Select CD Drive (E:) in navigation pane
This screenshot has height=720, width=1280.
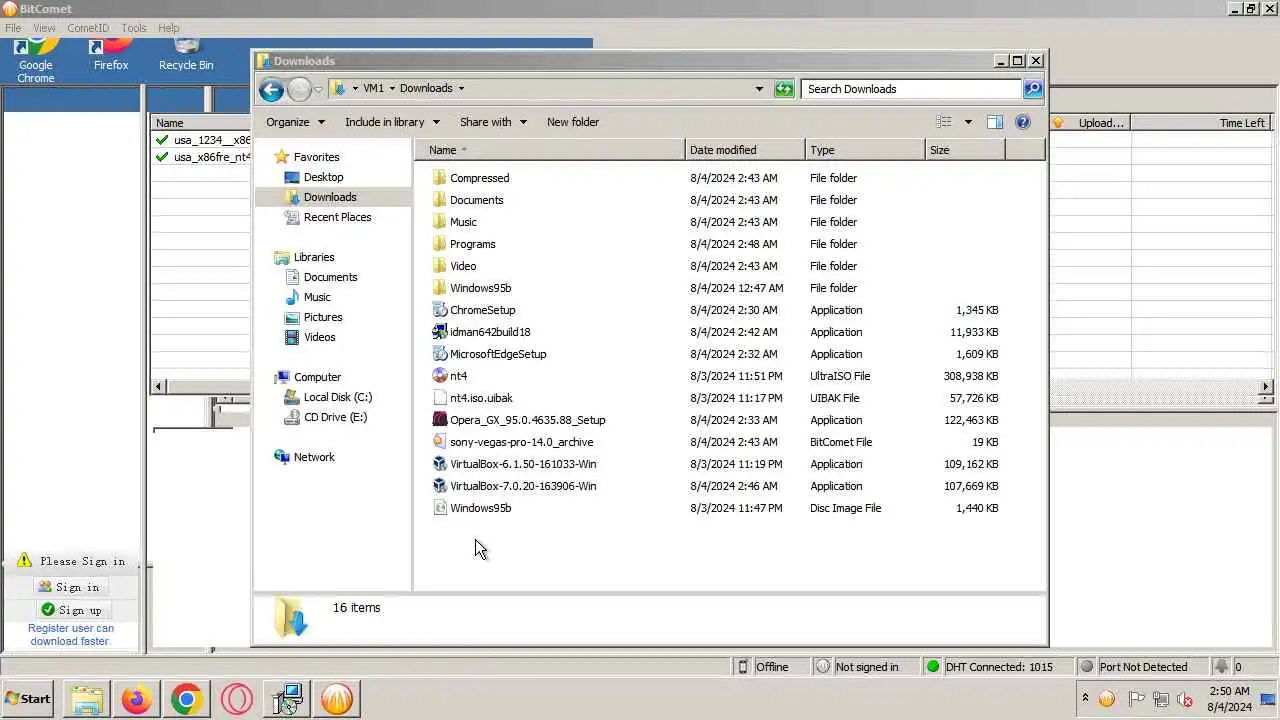[x=335, y=417]
